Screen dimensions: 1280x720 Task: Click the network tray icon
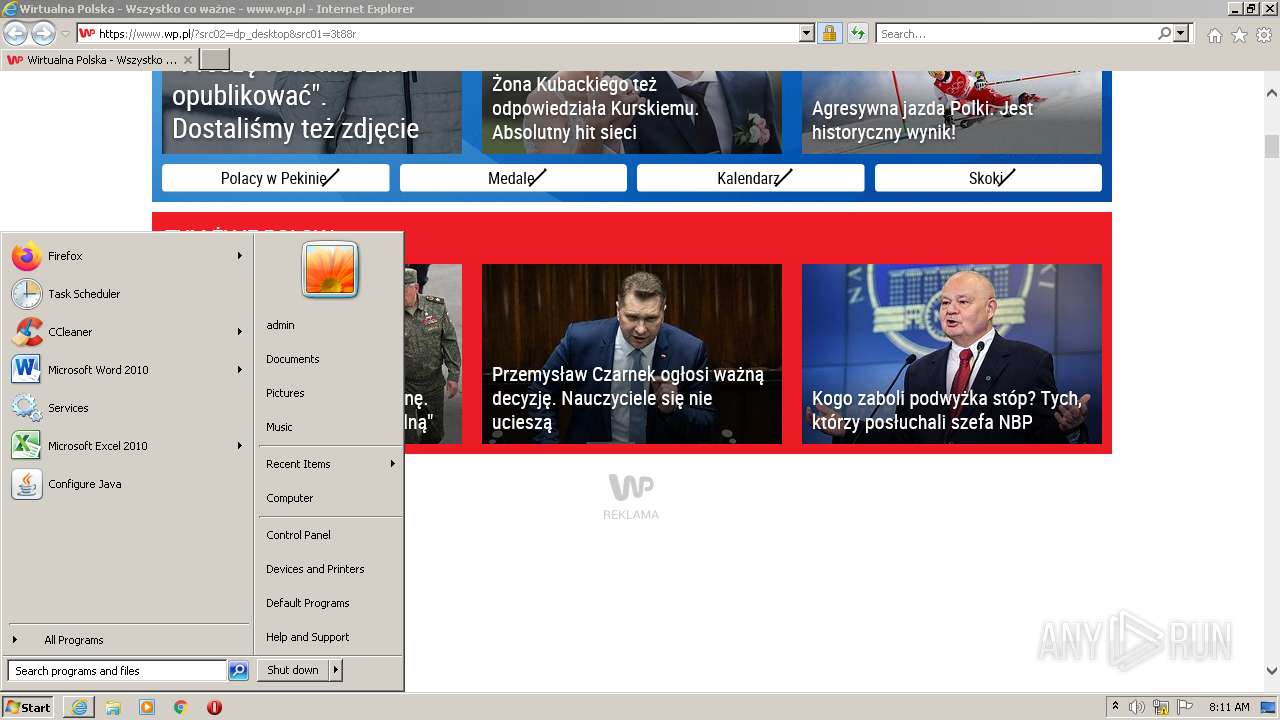click(x=1161, y=707)
